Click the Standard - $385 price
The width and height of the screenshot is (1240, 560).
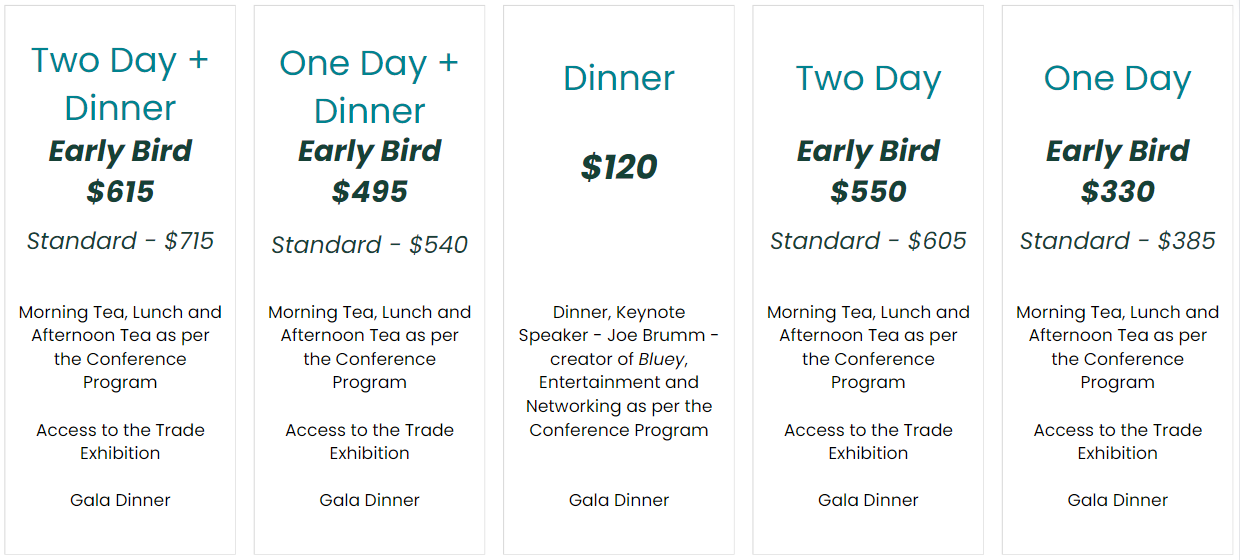click(1117, 241)
